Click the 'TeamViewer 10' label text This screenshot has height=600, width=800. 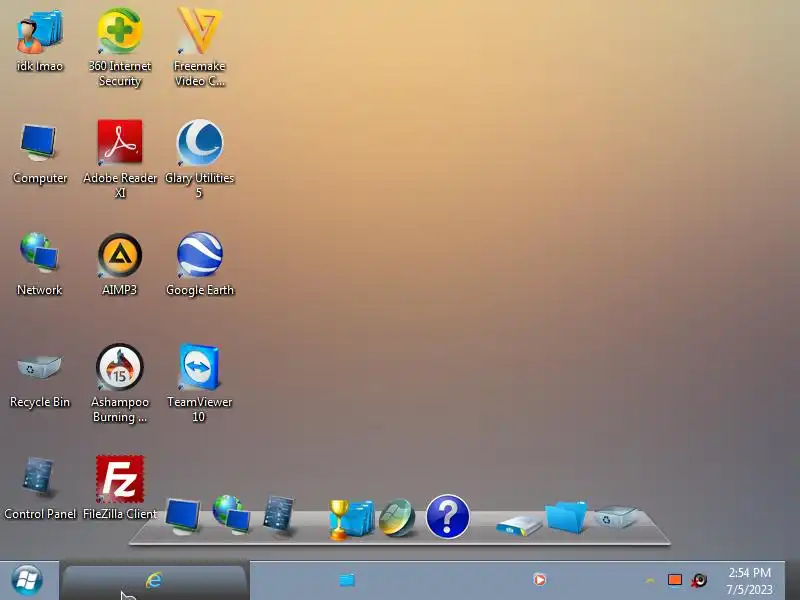point(199,409)
